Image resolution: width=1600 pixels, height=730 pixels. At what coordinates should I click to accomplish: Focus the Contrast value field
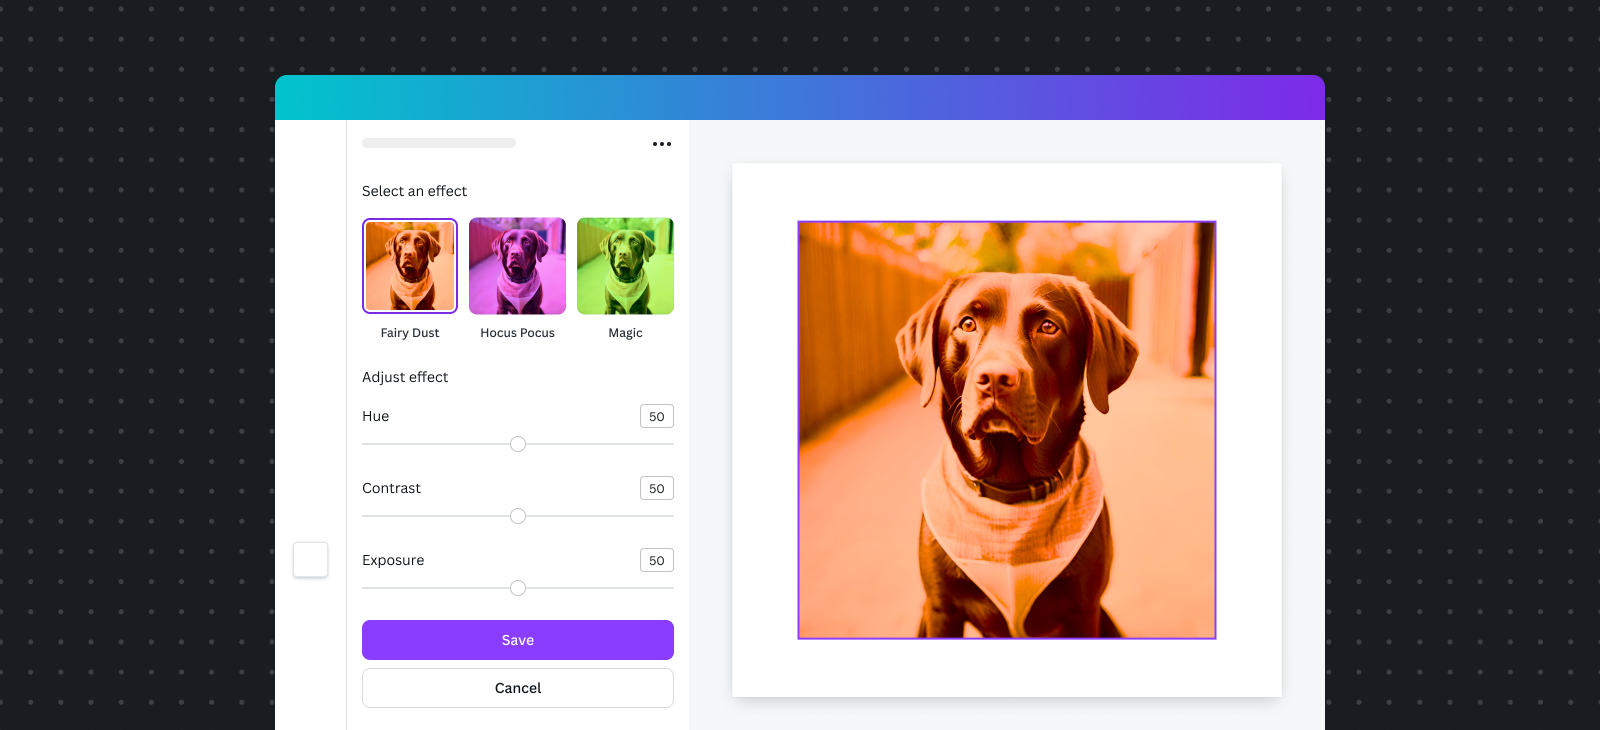click(x=657, y=488)
